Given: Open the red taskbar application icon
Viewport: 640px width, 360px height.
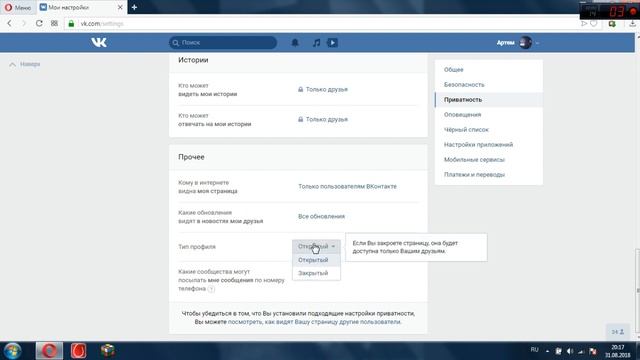Looking at the screenshot, I should 78,351.
